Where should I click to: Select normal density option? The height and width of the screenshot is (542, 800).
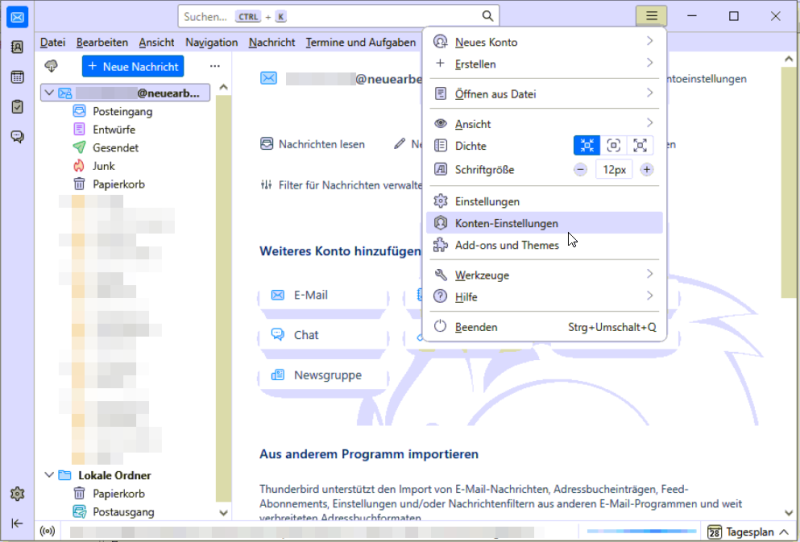click(x=613, y=145)
